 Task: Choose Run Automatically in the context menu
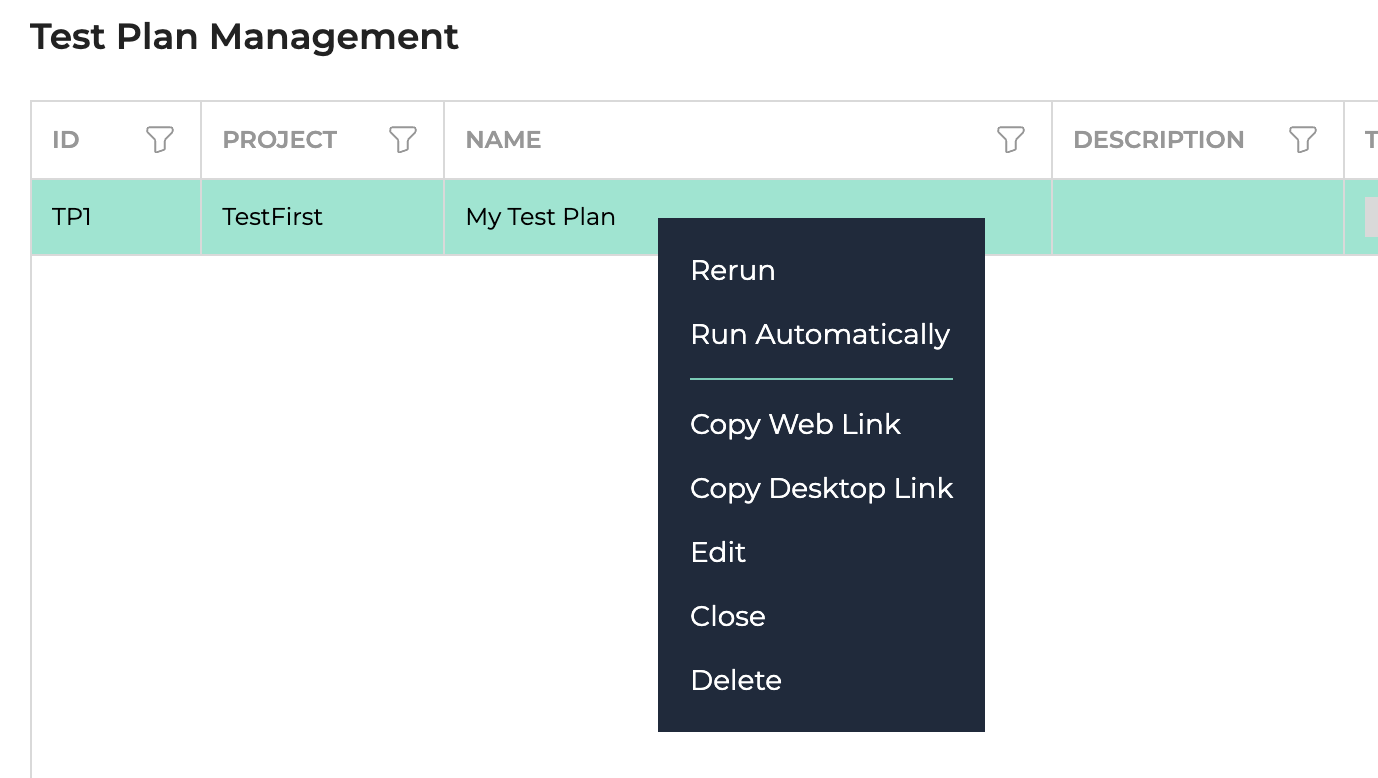pyautogui.click(x=819, y=335)
